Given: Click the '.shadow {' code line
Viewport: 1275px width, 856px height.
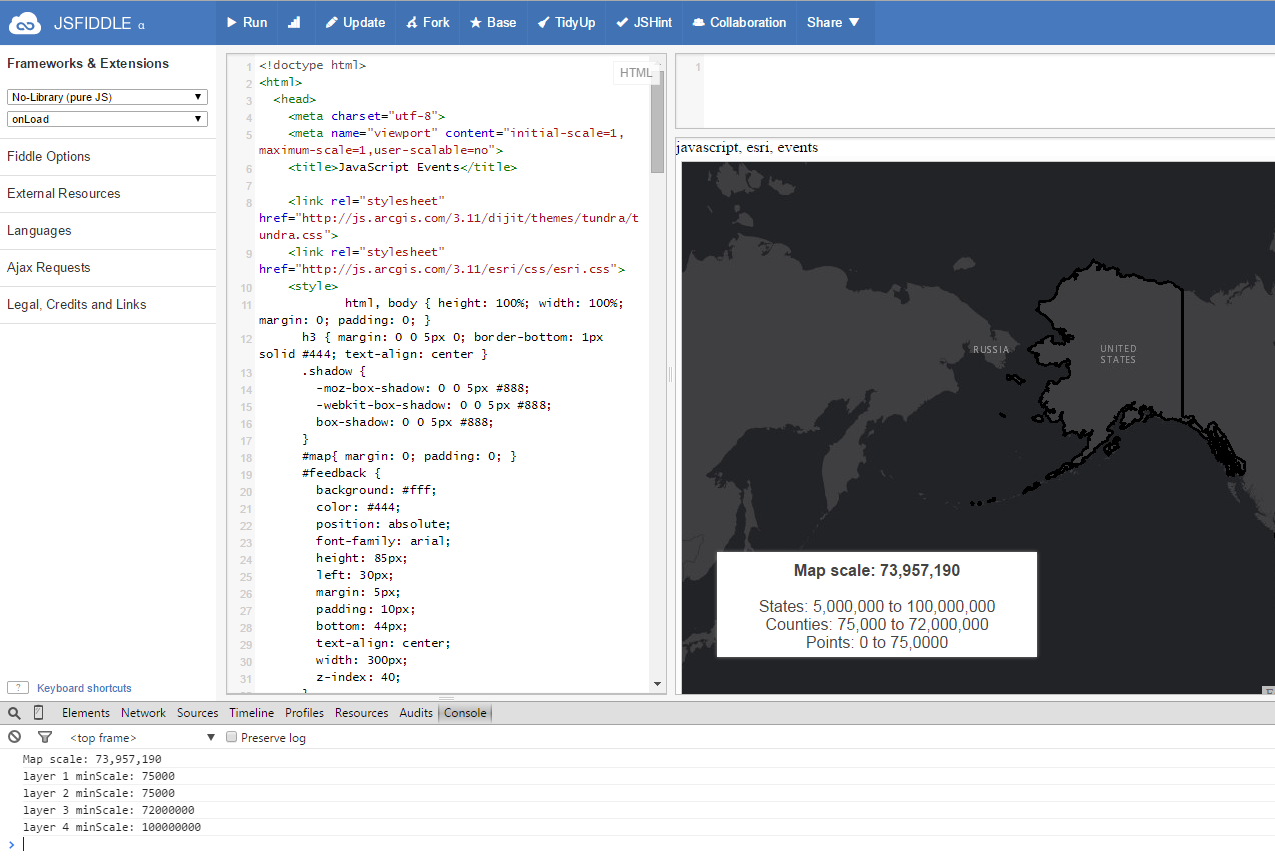Looking at the screenshot, I should coord(334,371).
